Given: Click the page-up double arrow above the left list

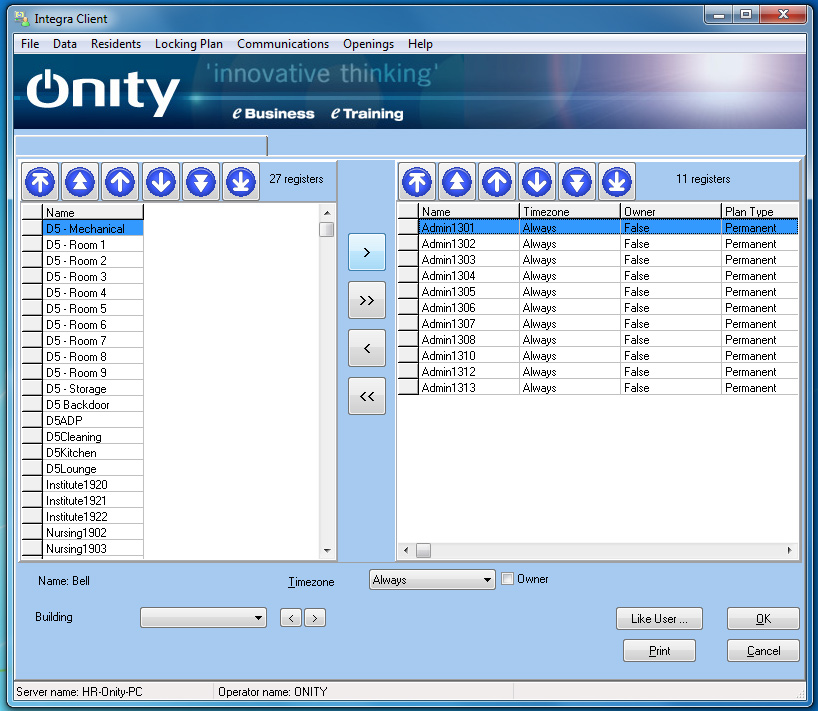Looking at the screenshot, I should coord(81,181).
